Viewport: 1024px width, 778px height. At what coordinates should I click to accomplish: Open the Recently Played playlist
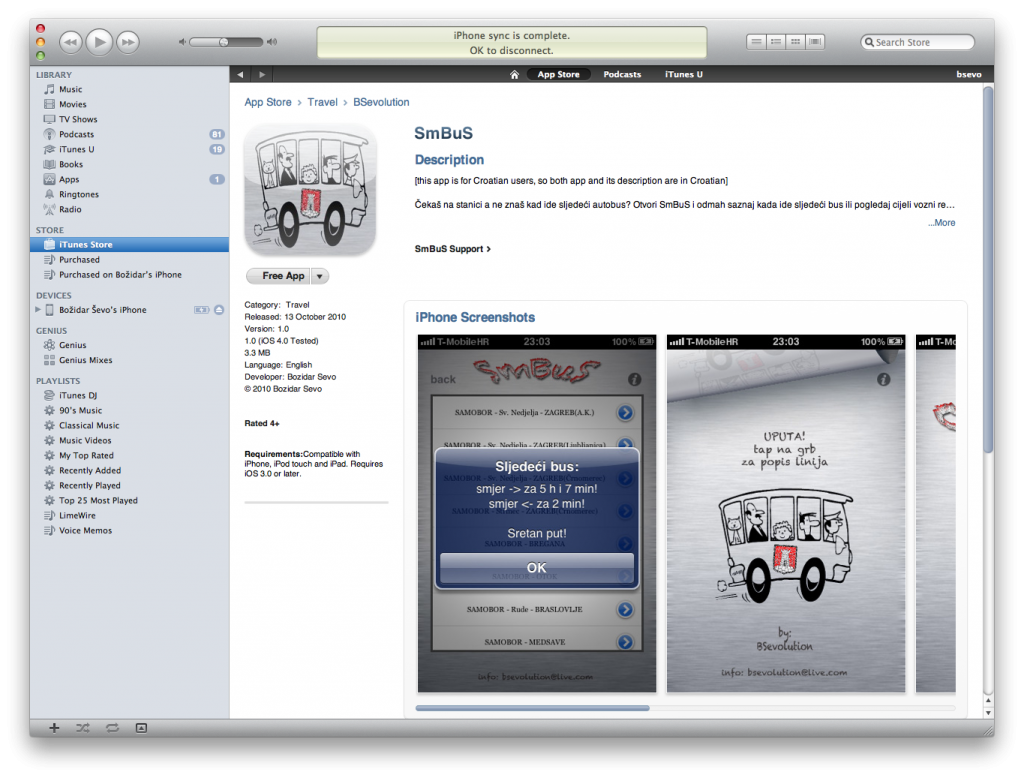pyautogui.click(x=129, y=486)
